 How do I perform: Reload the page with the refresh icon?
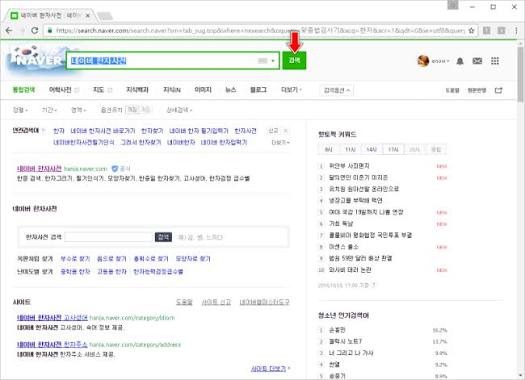(x=34, y=30)
